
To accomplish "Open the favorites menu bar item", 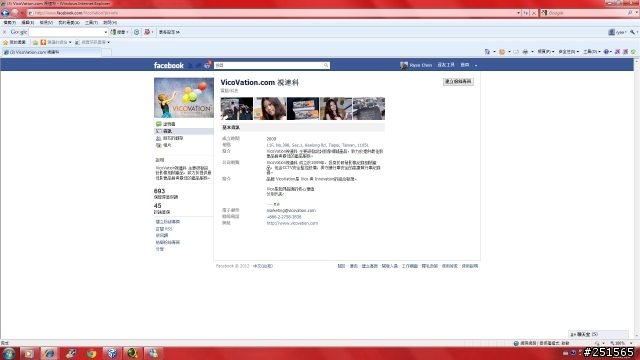I will (69, 22).
